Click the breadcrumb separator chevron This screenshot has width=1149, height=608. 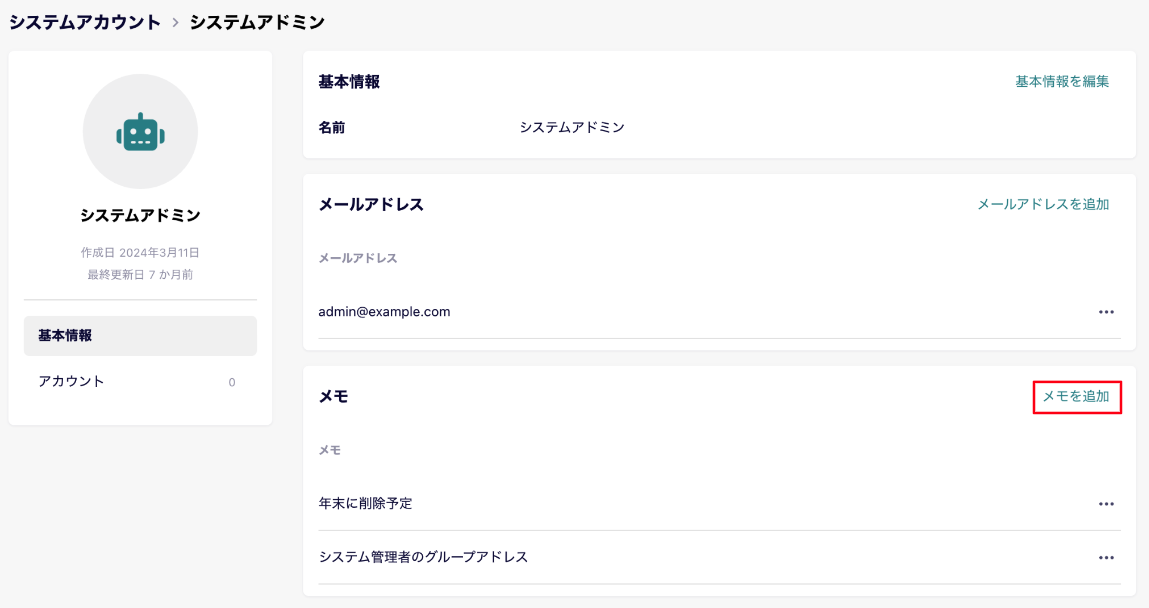pos(175,23)
